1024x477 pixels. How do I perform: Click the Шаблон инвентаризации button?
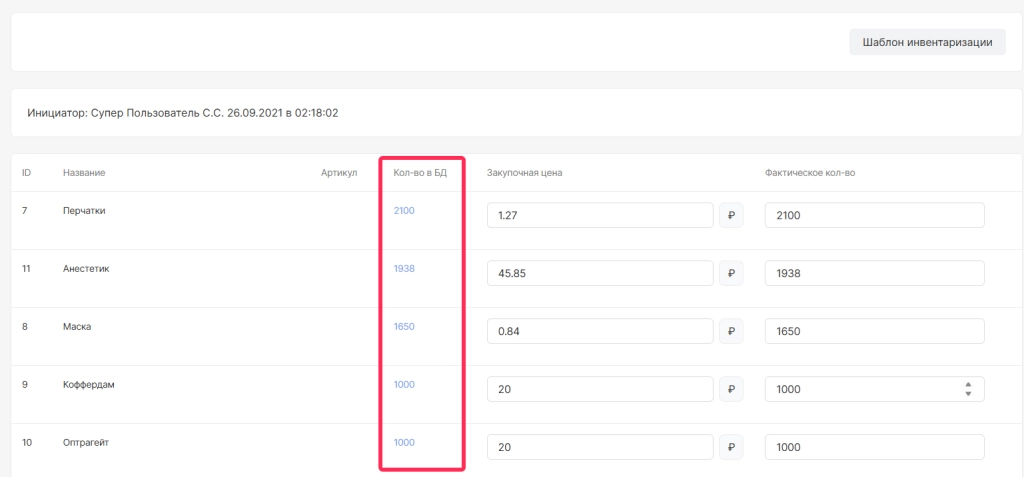(x=927, y=42)
